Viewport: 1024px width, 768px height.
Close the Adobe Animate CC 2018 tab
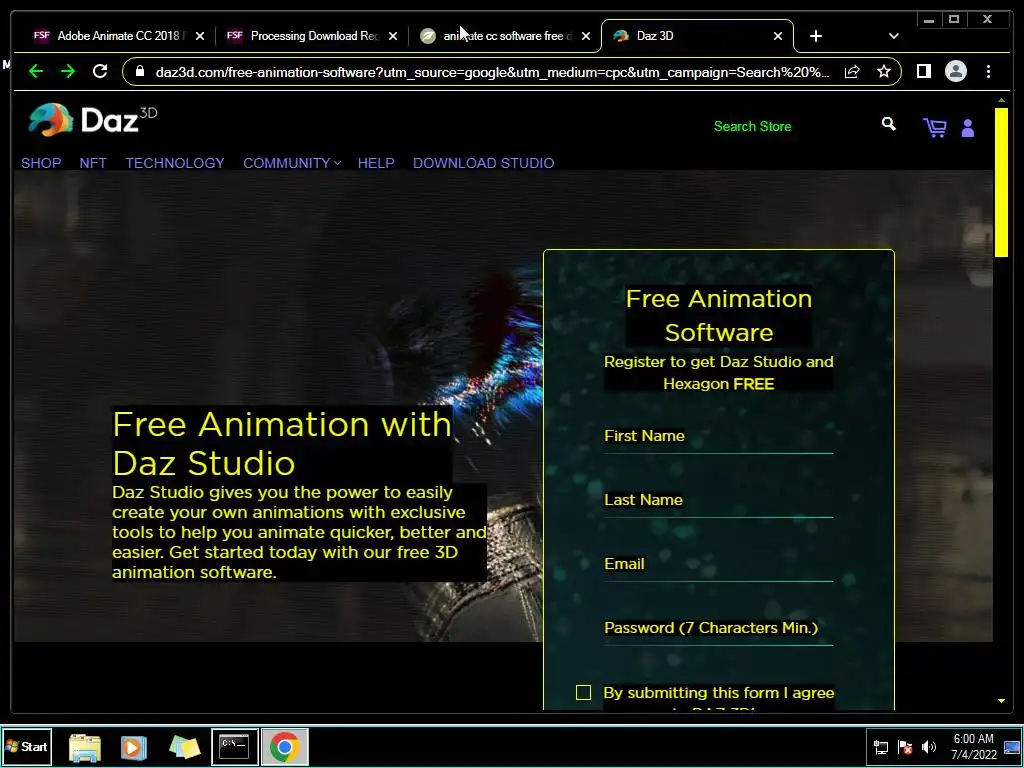click(x=200, y=37)
